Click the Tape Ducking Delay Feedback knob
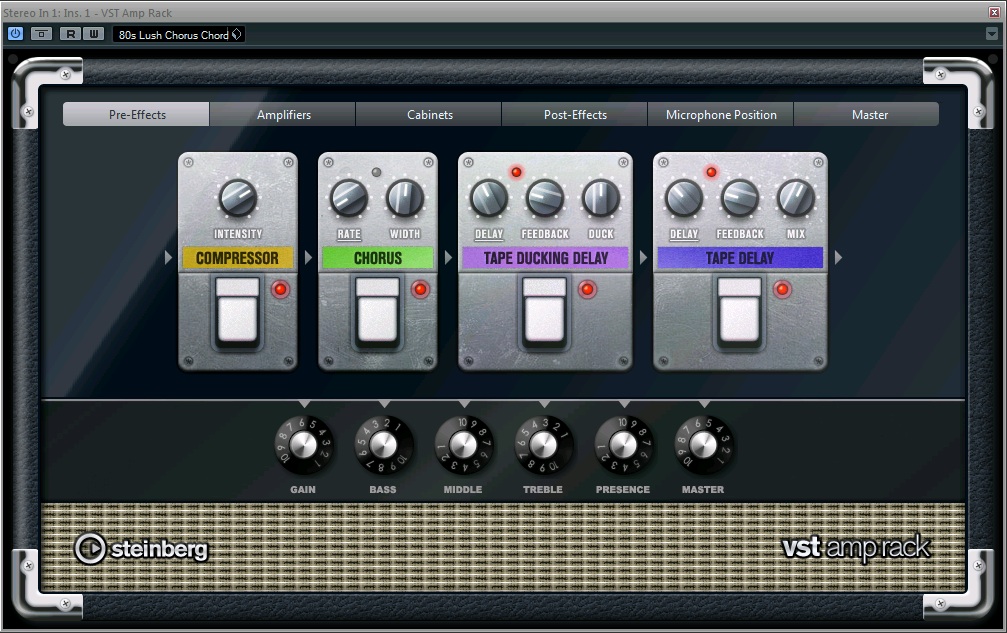Image resolution: width=1007 pixels, height=633 pixels. click(545, 198)
